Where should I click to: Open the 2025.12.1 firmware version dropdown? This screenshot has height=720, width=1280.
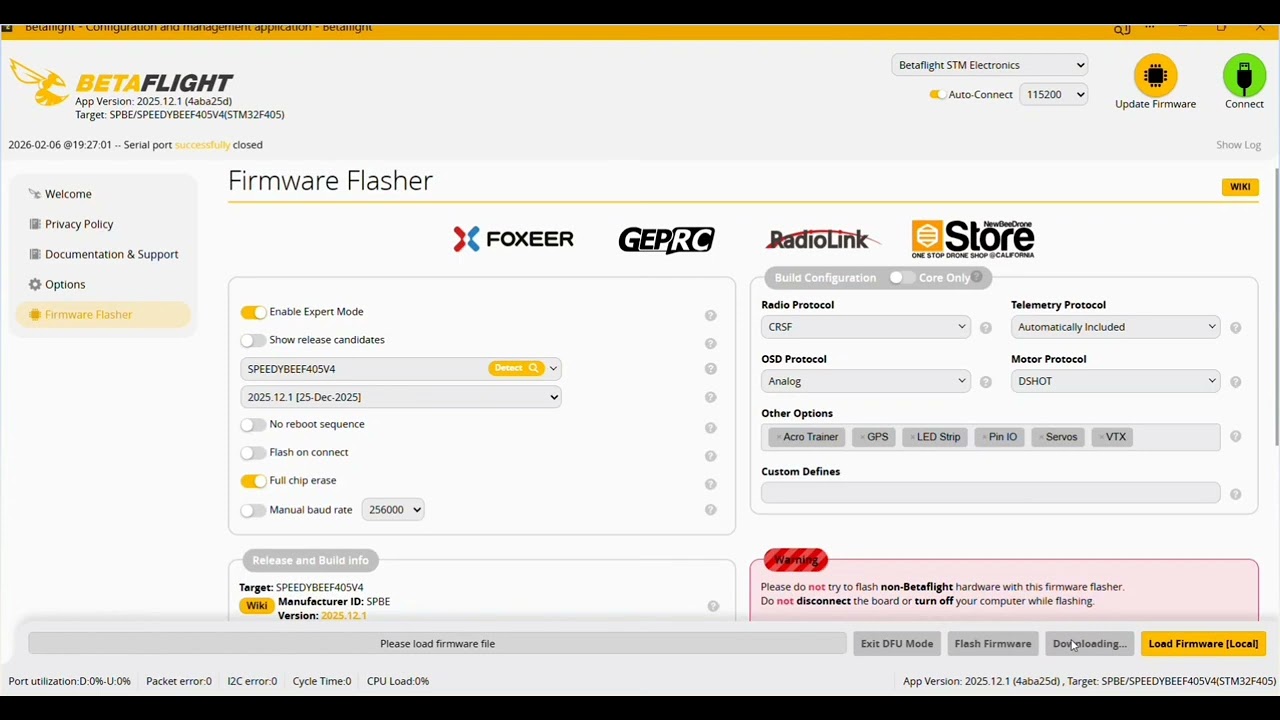coord(400,397)
